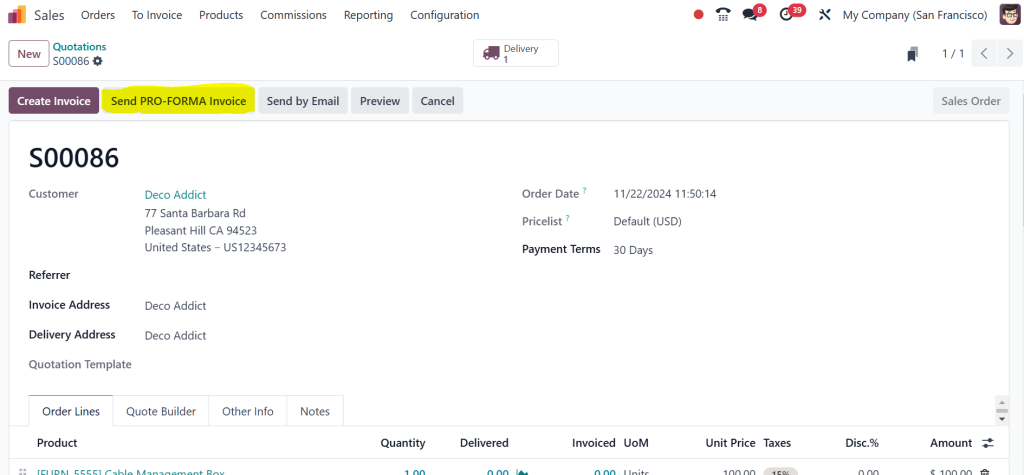Open the Products menu
1024x475 pixels.
[x=221, y=15]
